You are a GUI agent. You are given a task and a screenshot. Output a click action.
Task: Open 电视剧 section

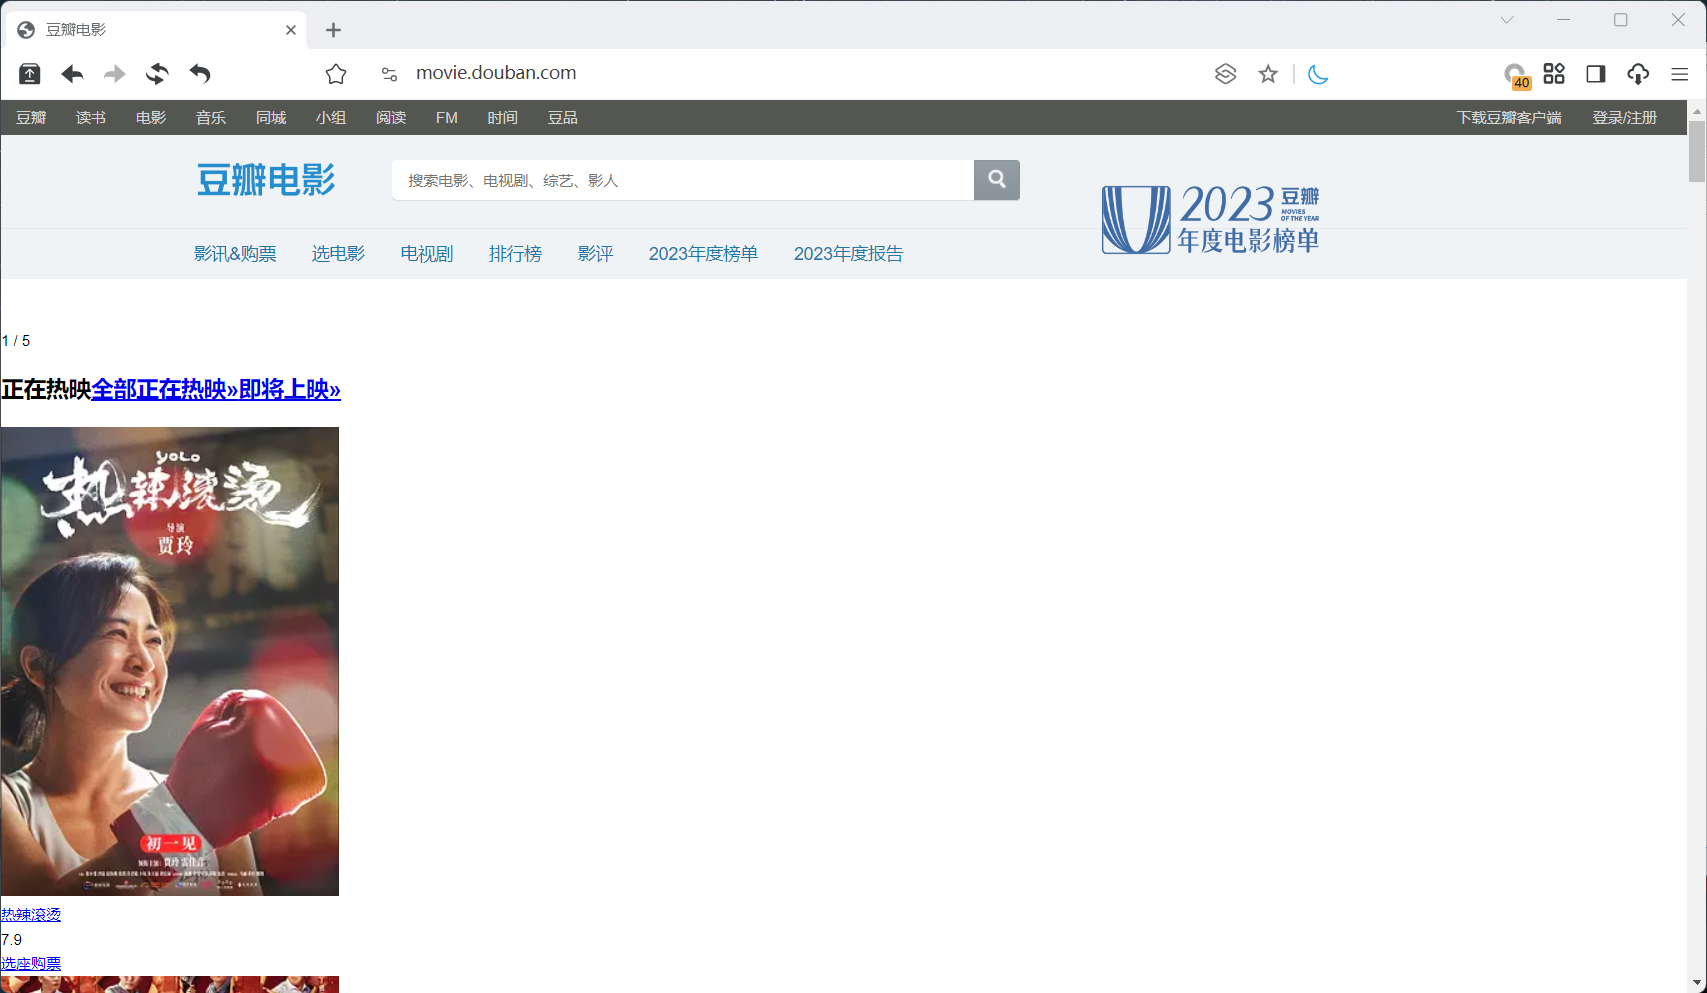(427, 254)
